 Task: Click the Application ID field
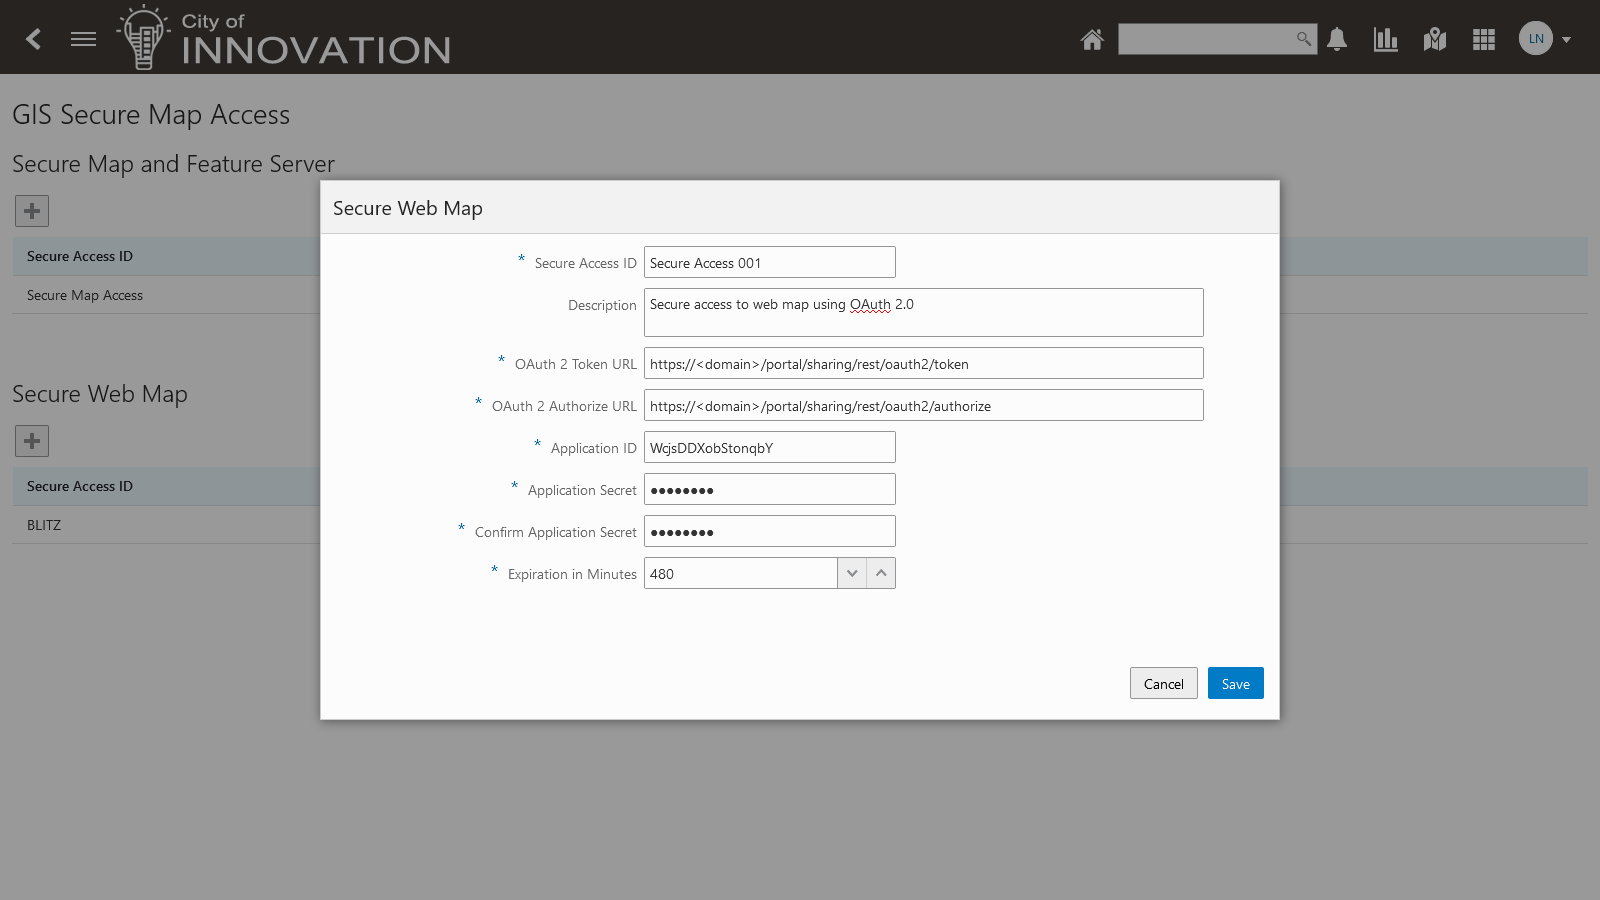tap(769, 447)
